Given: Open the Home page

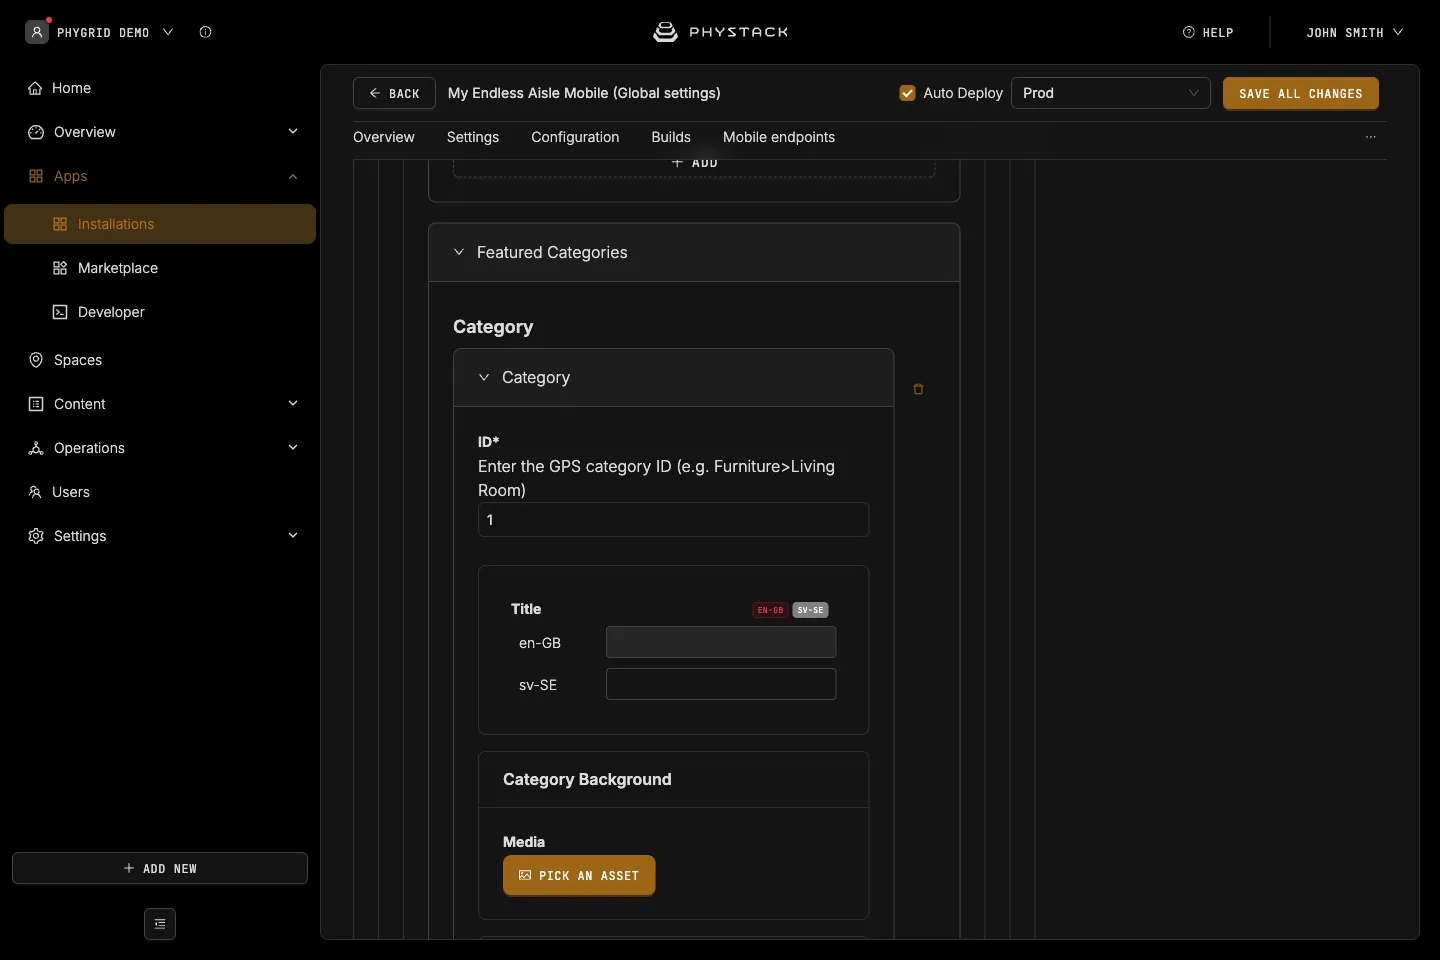Looking at the screenshot, I should click(160, 88).
